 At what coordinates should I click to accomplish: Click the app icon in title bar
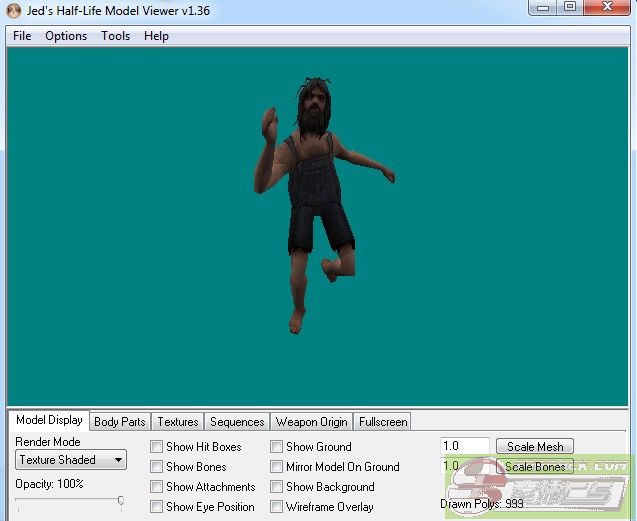pos(13,9)
